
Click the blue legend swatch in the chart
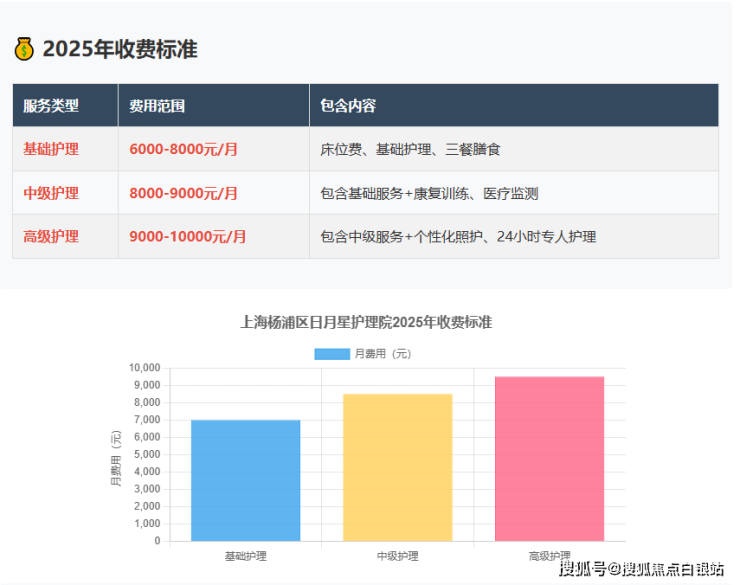tap(331, 354)
